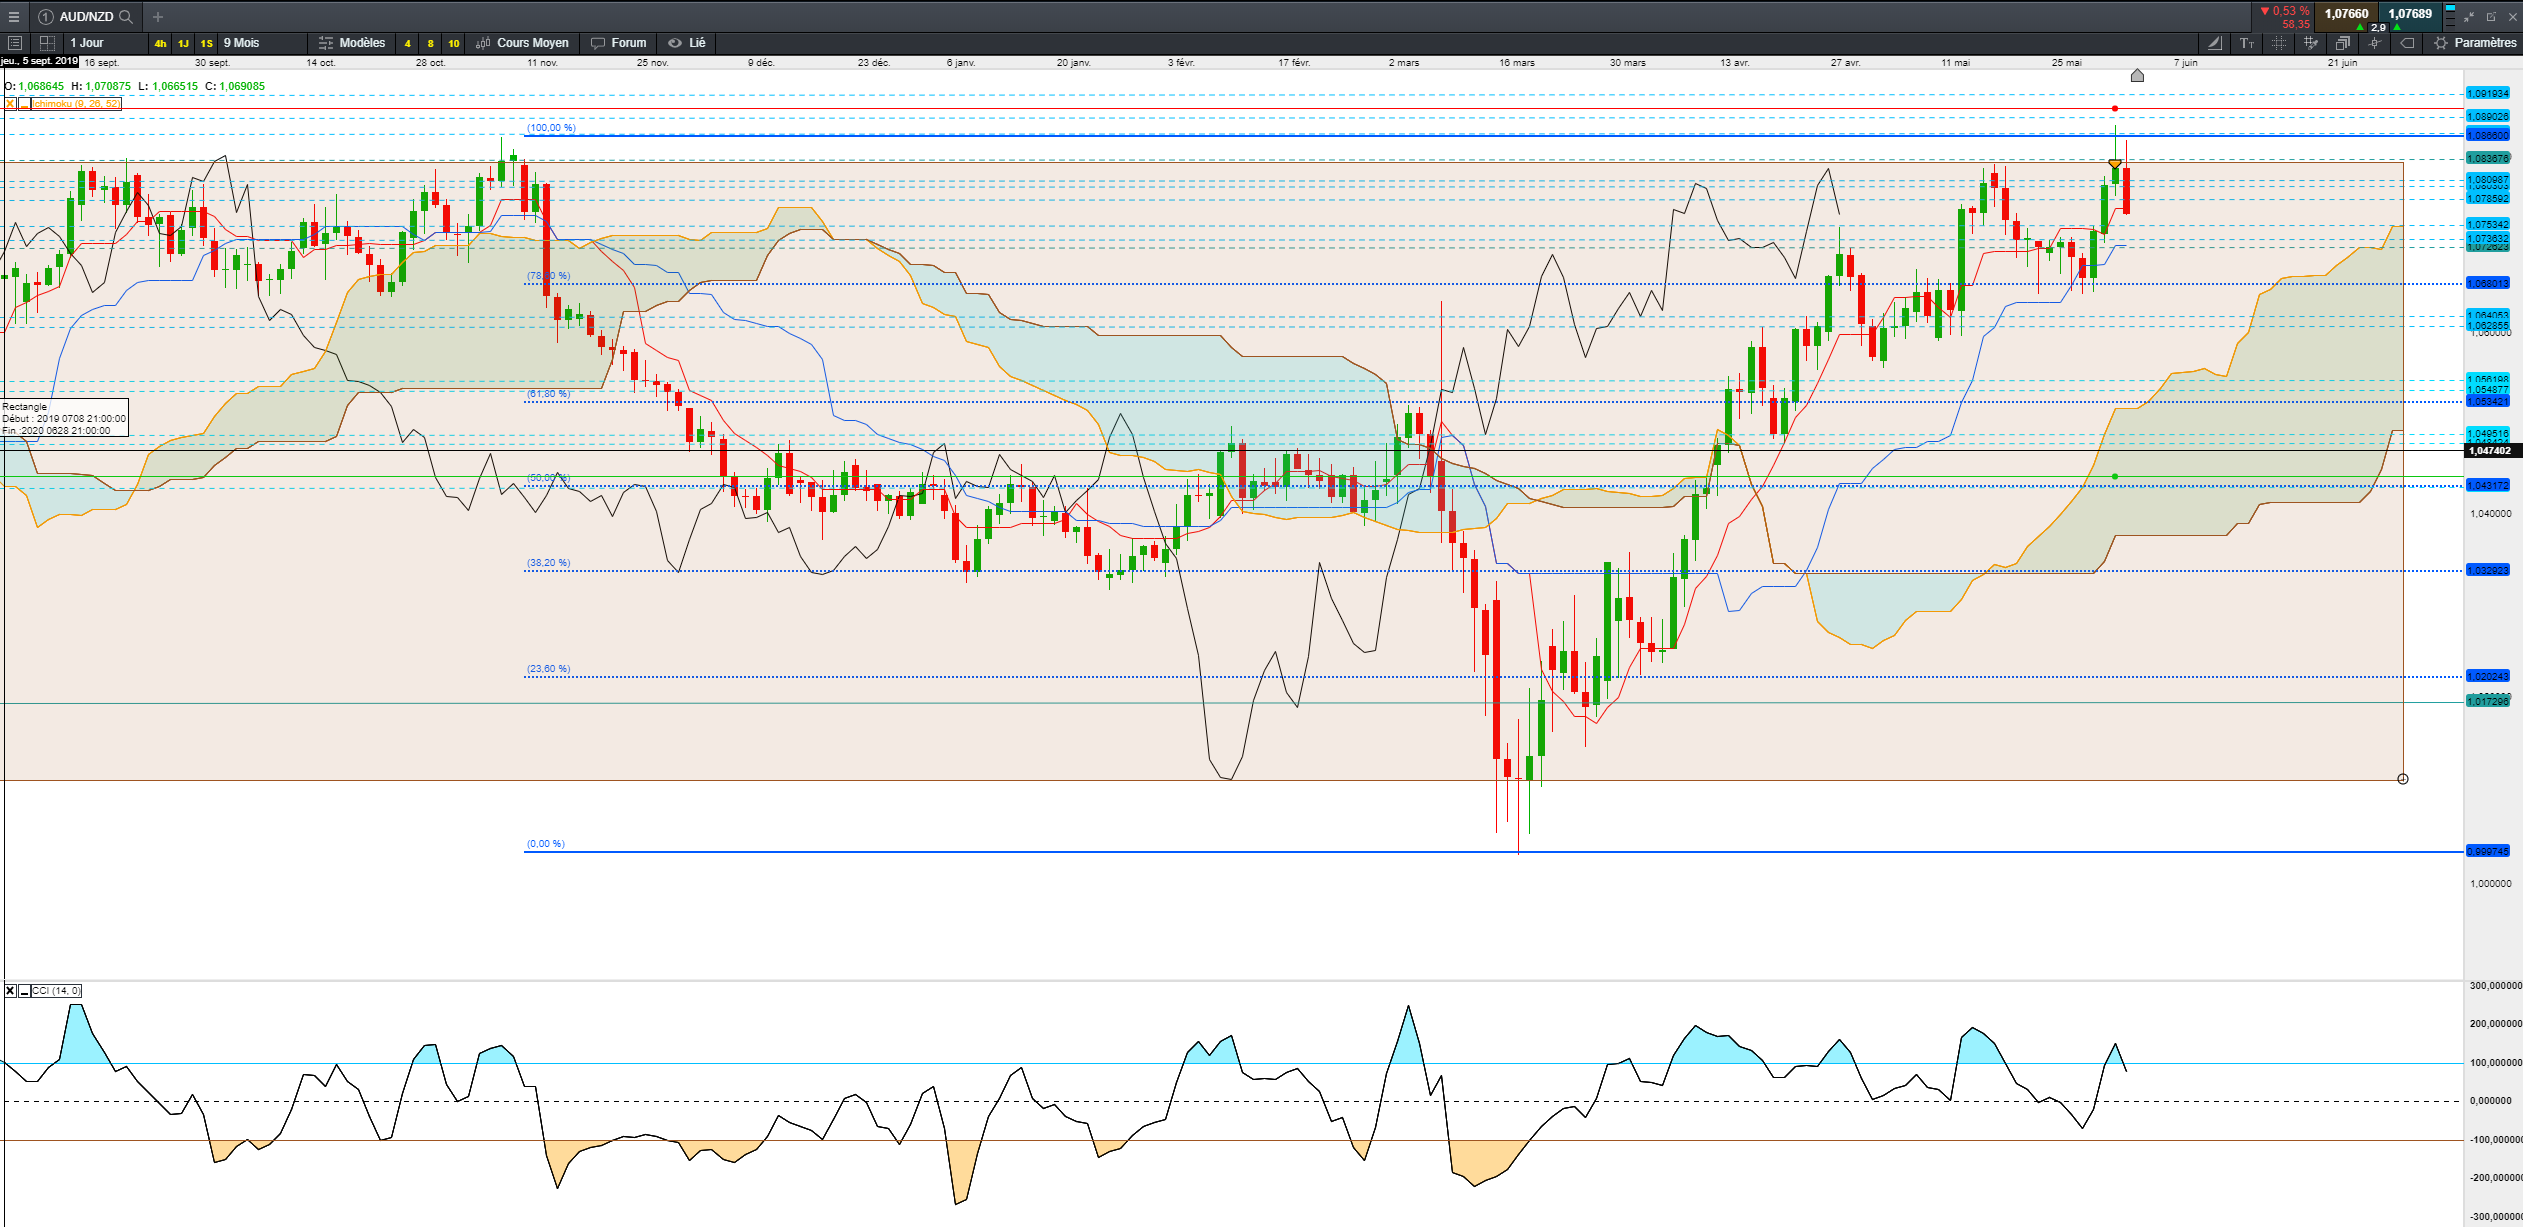Open the Paramètres settings button
Viewport: 2523px width, 1227px height.
tap(2475, 43)
